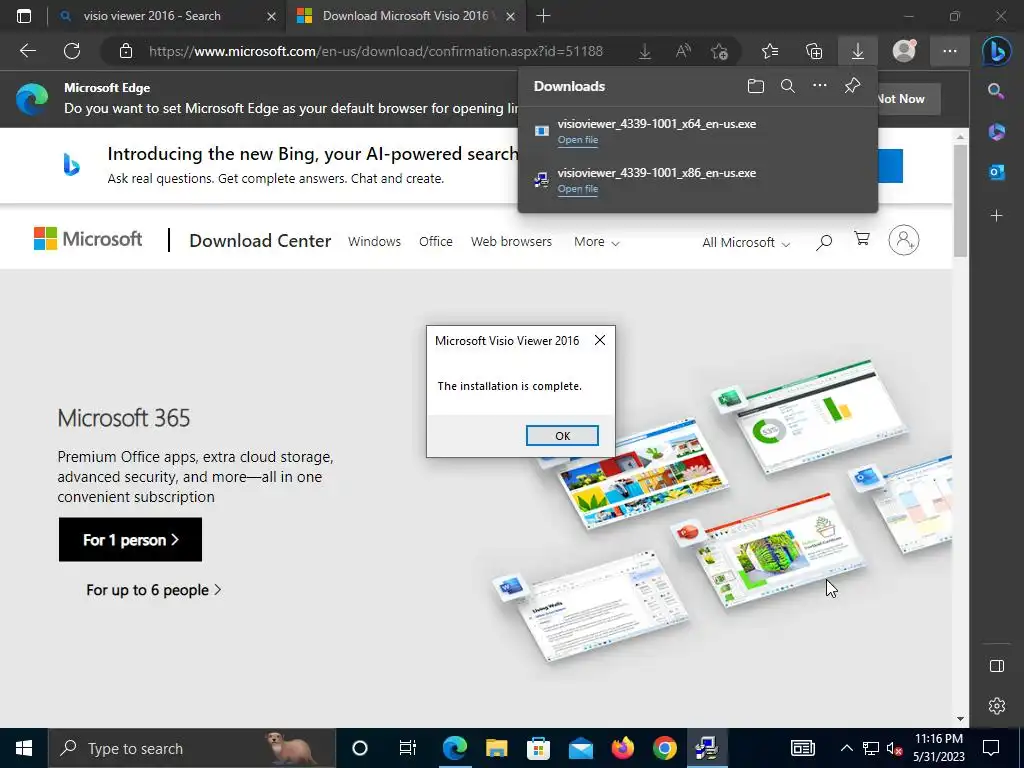Toggle the Downloads toolbar button

pos(857,51)
